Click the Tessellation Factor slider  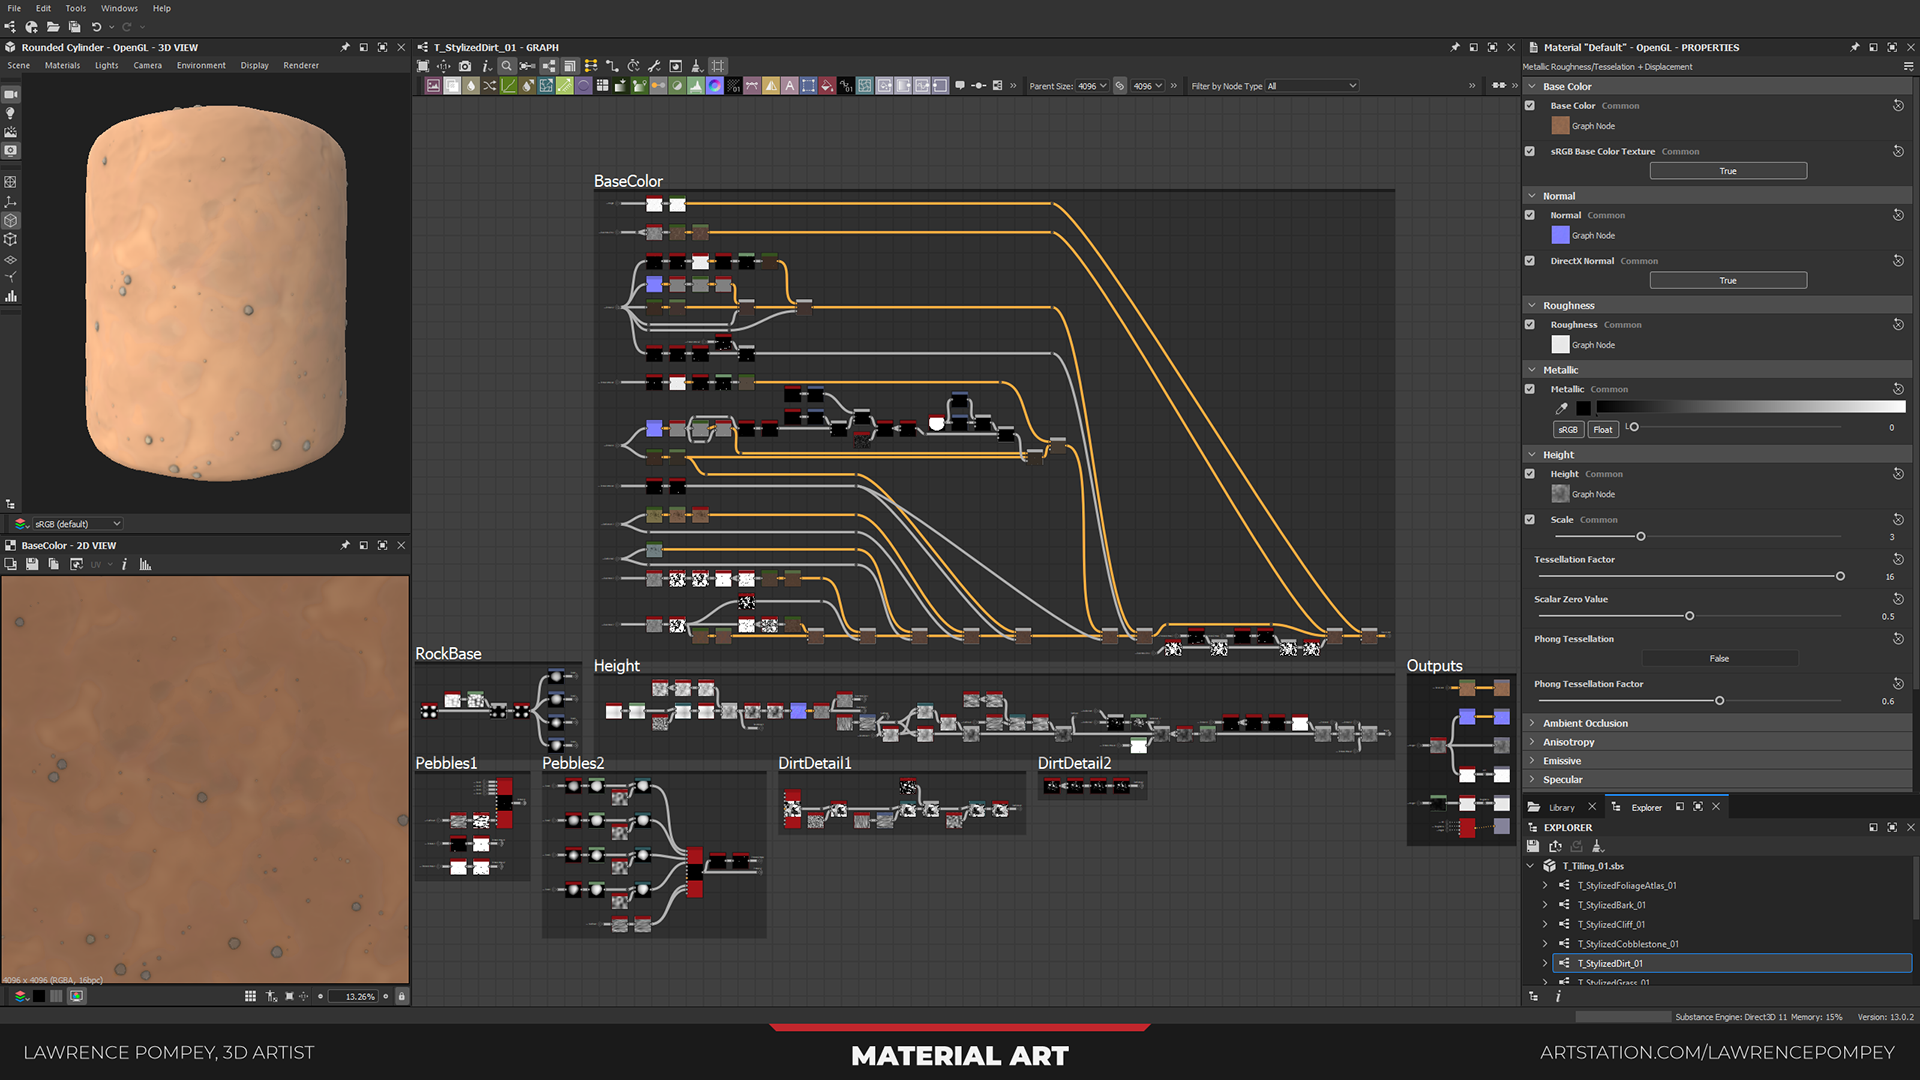point(1691,576)
